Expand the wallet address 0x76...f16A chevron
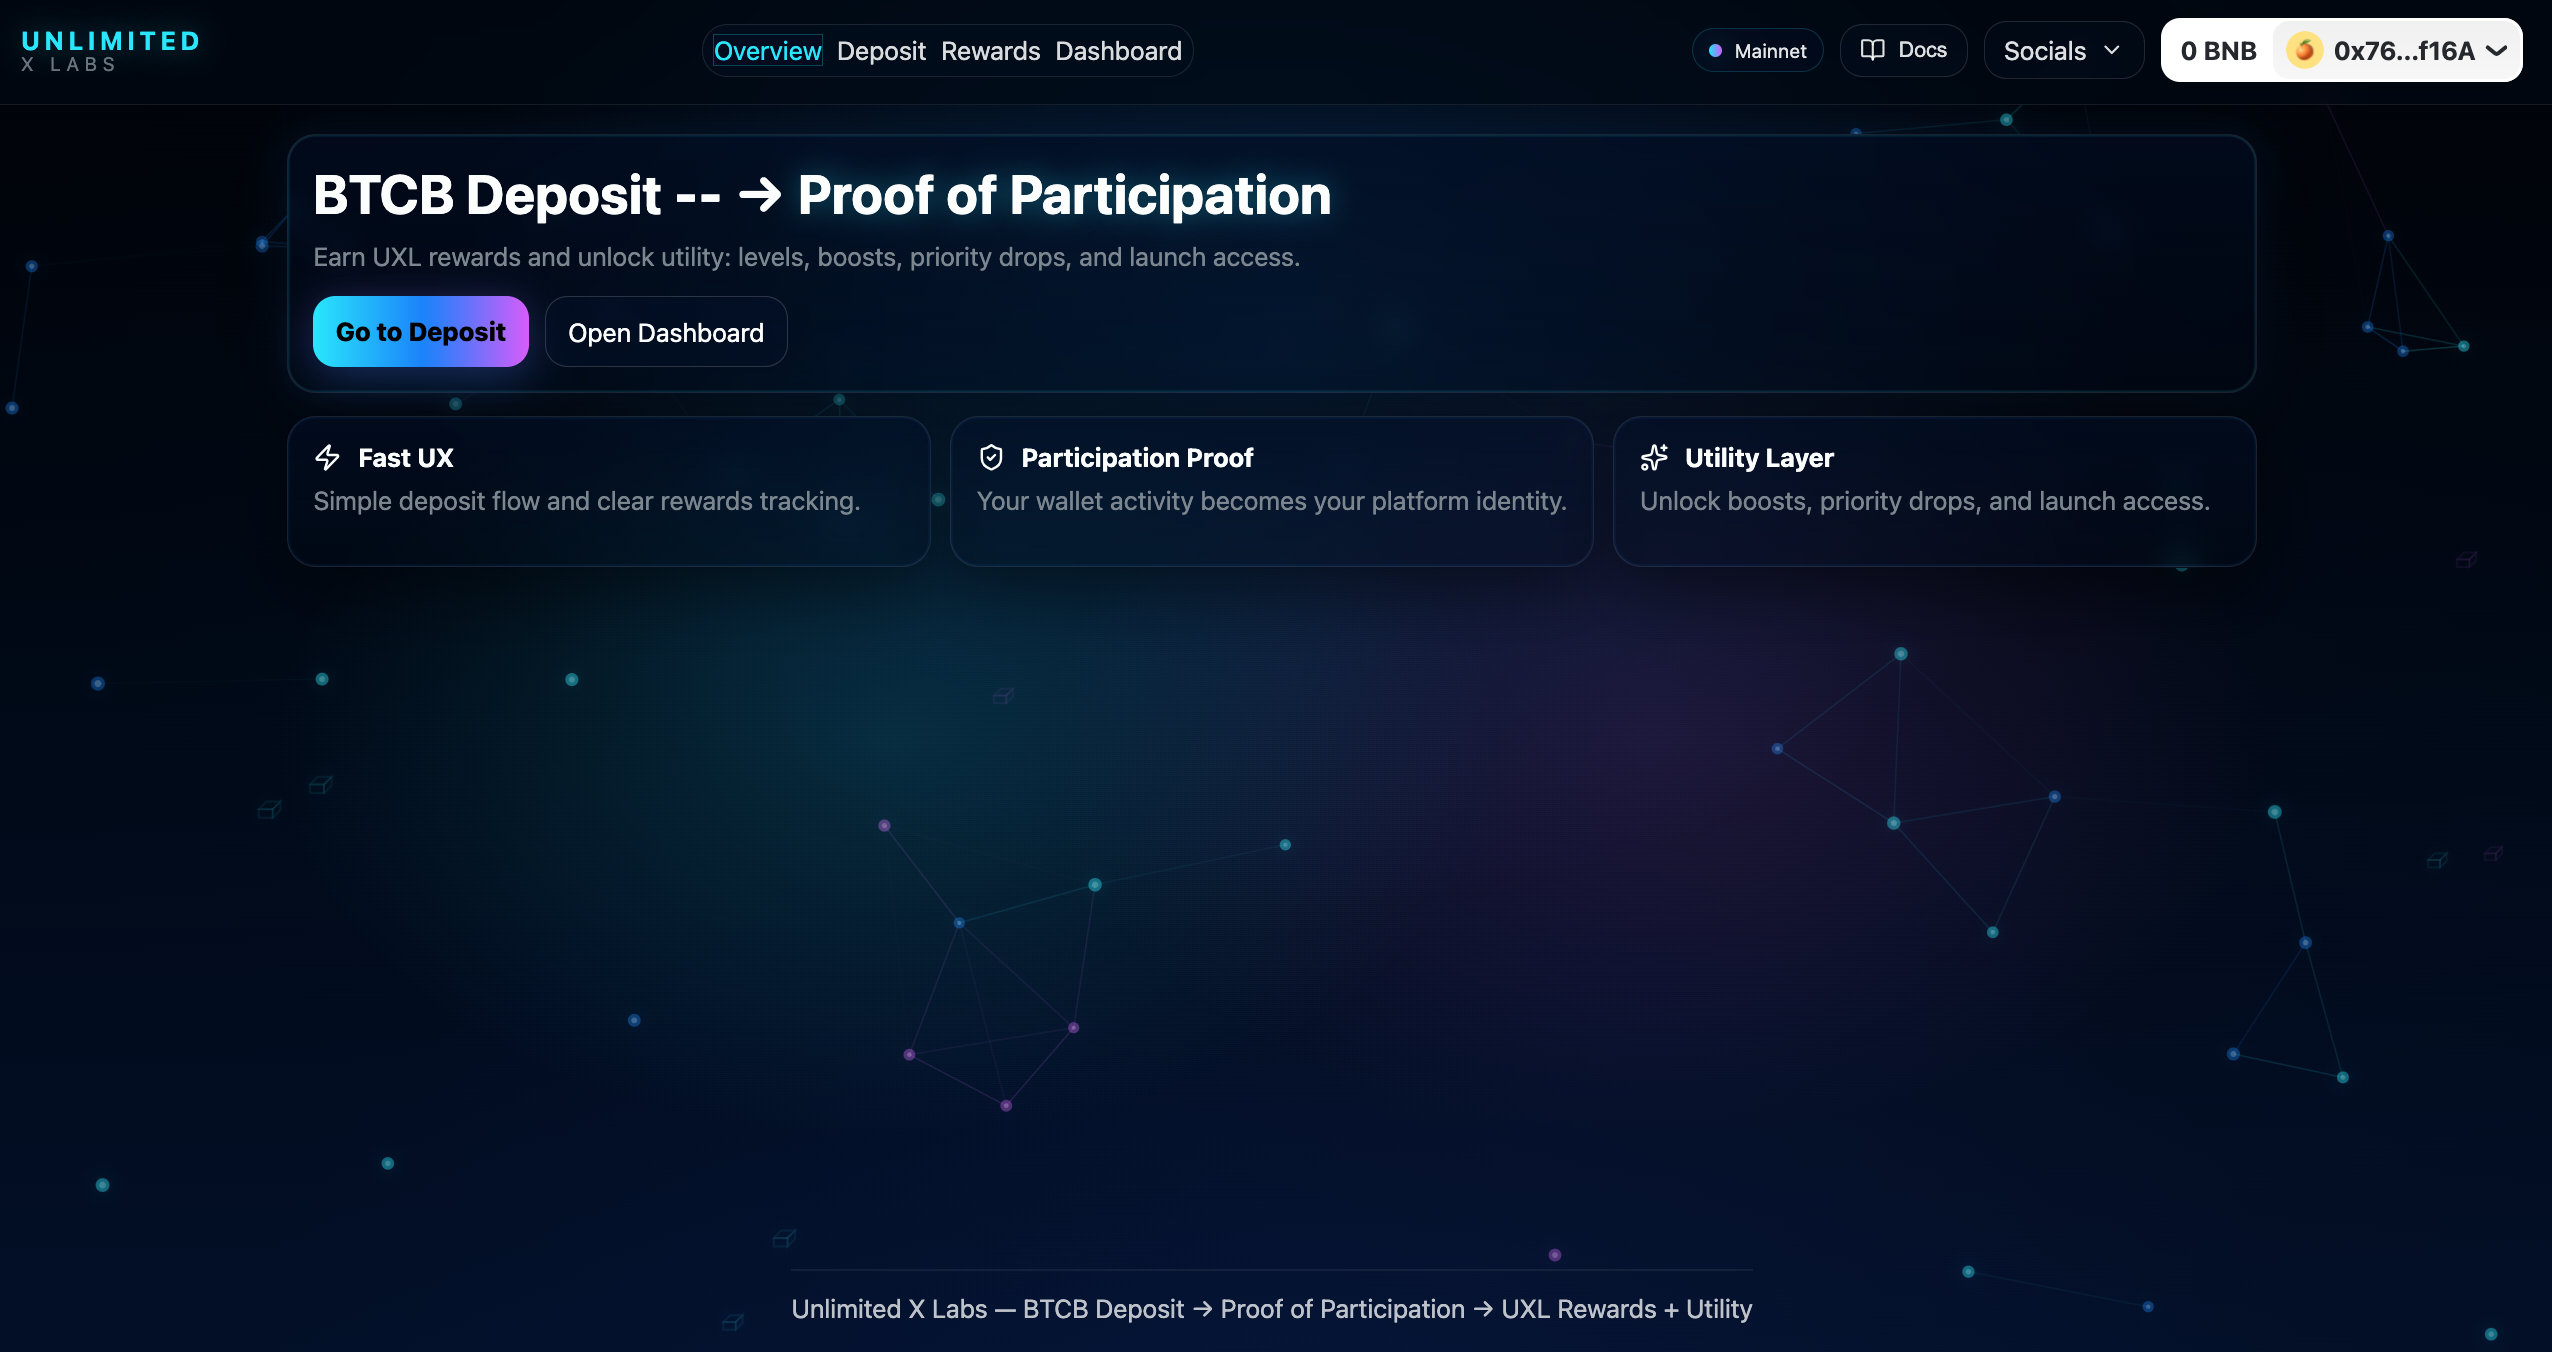Viewport: 2552px width, 1352px height. [2498, 50]
